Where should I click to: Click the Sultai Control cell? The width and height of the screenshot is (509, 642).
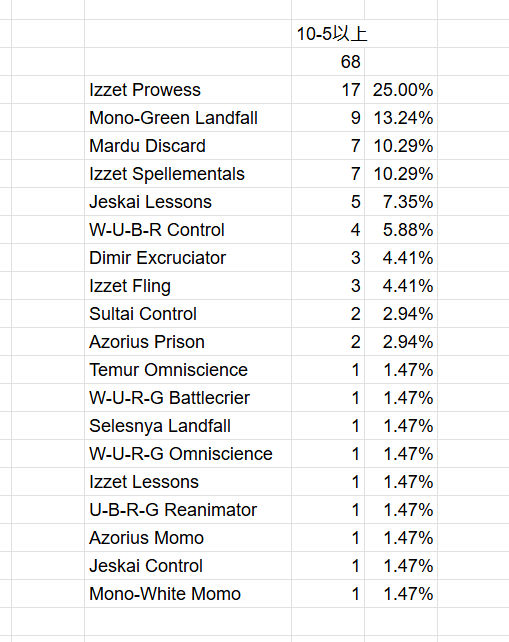[188, 314]
